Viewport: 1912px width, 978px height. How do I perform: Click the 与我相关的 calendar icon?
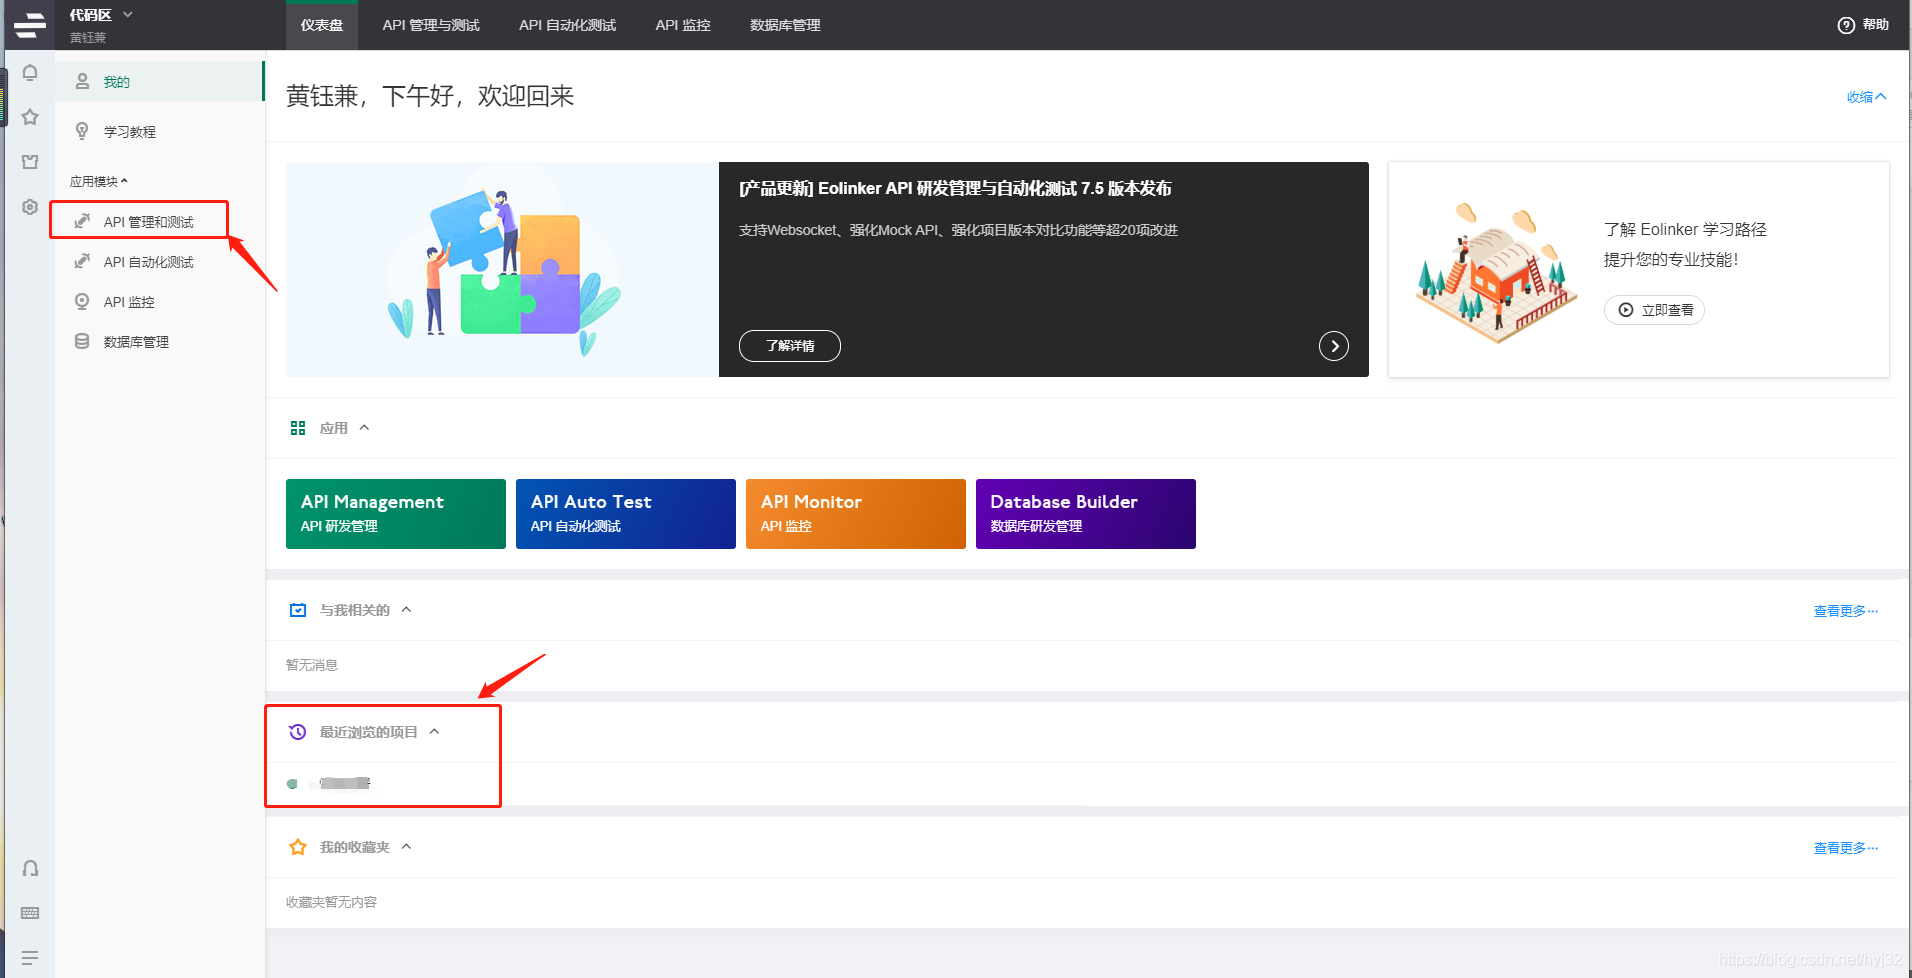coord(298,610)
